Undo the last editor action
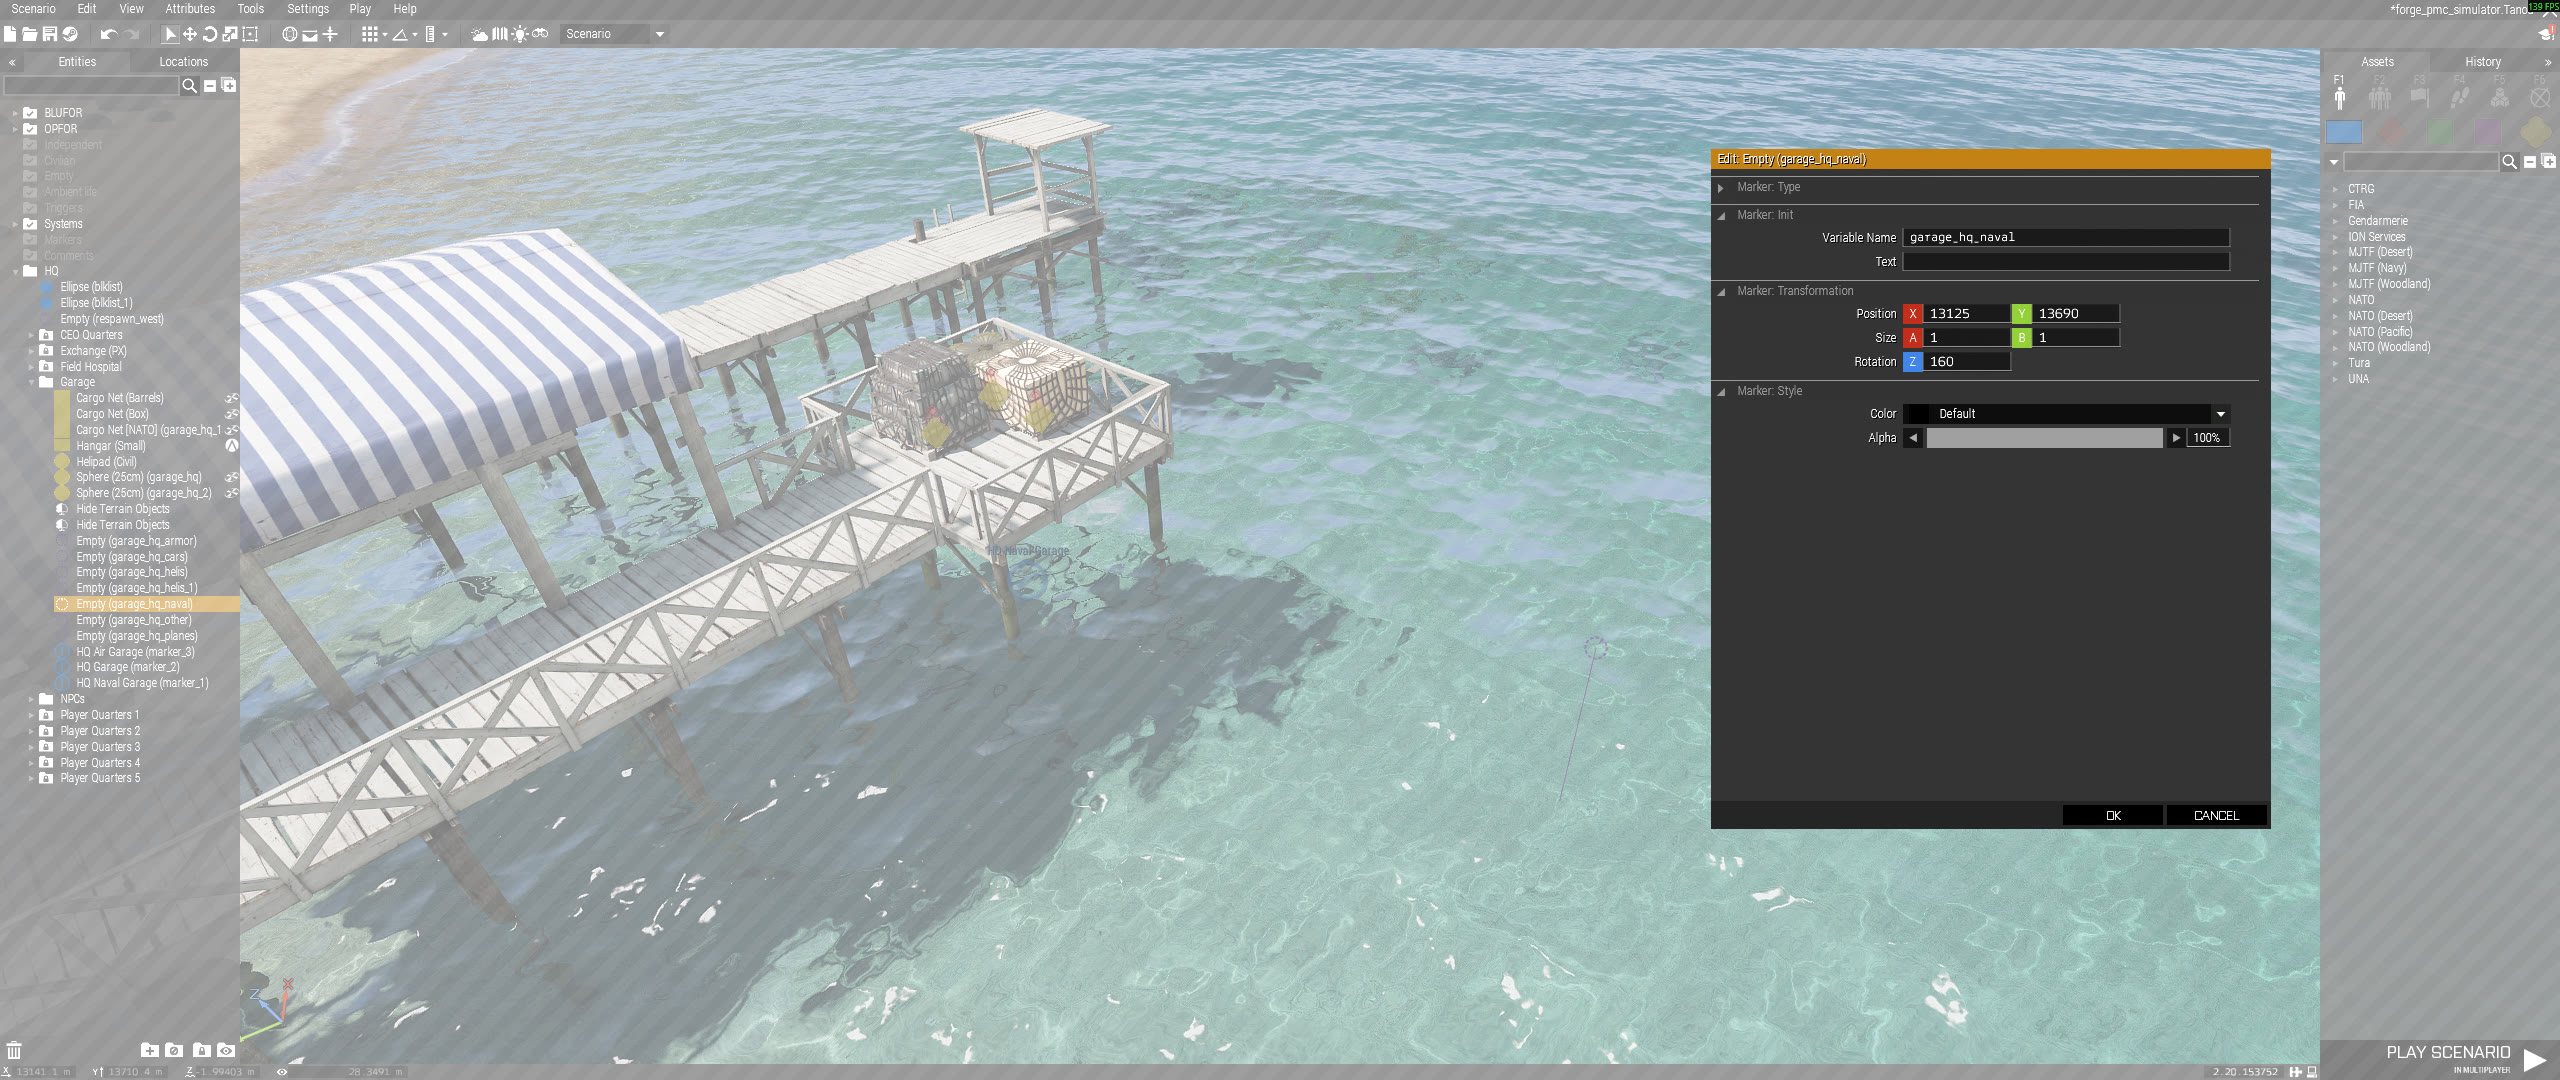The height and width of the screenshot is (1080, 2560). (109, 34)
